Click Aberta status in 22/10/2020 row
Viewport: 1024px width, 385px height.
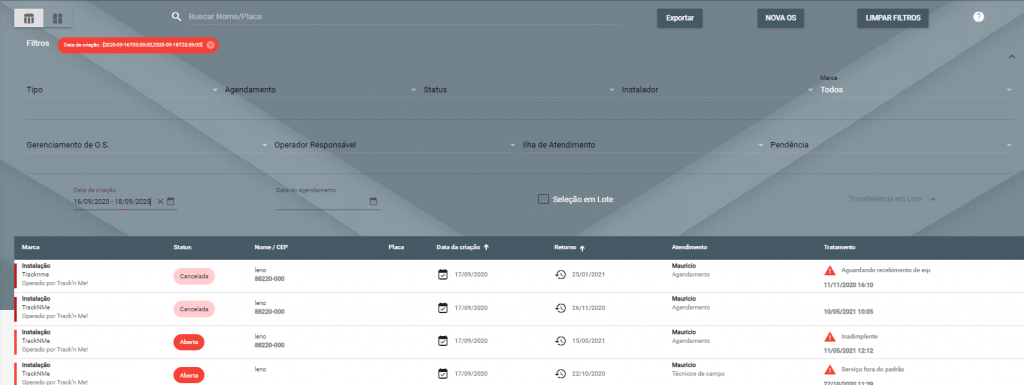coord(189,375)
